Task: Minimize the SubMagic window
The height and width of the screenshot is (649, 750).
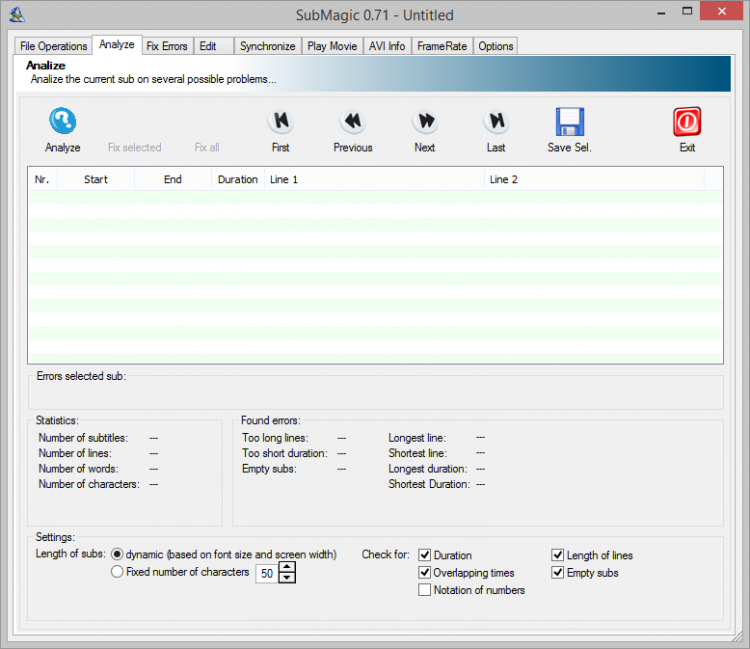Action: tap(661, 12)
